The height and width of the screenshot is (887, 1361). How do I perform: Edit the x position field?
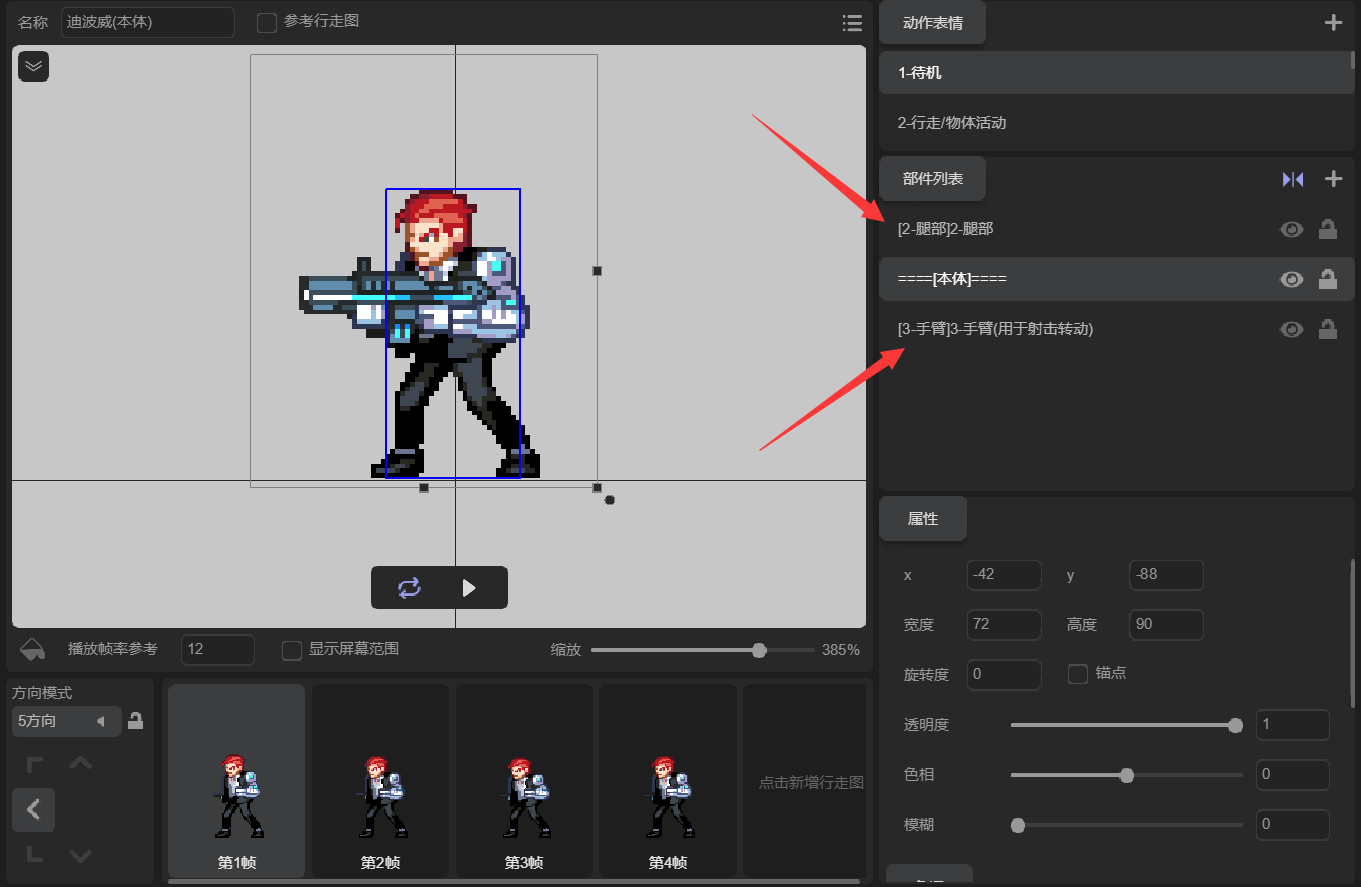1004,575
